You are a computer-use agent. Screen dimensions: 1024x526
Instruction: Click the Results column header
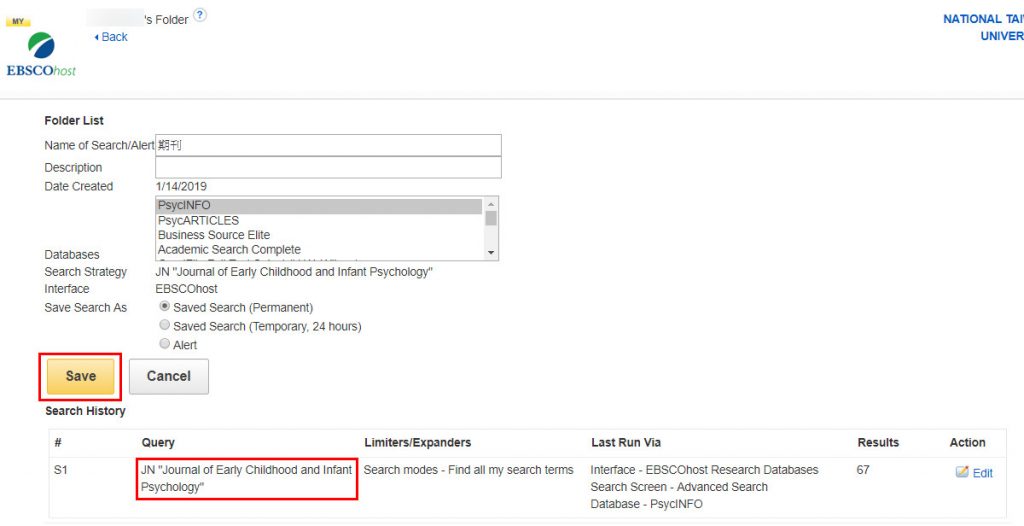click(878, 442)
